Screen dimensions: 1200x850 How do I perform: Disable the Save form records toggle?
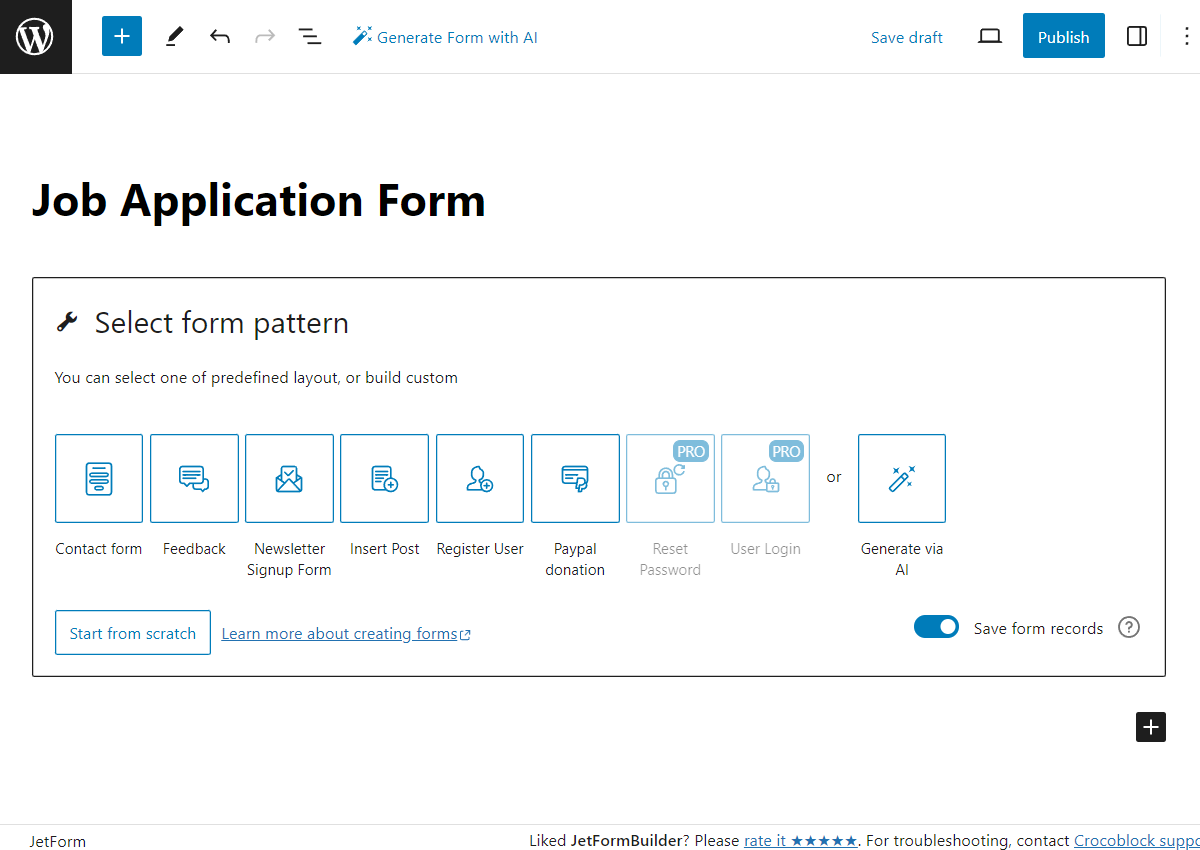point(936,626)
